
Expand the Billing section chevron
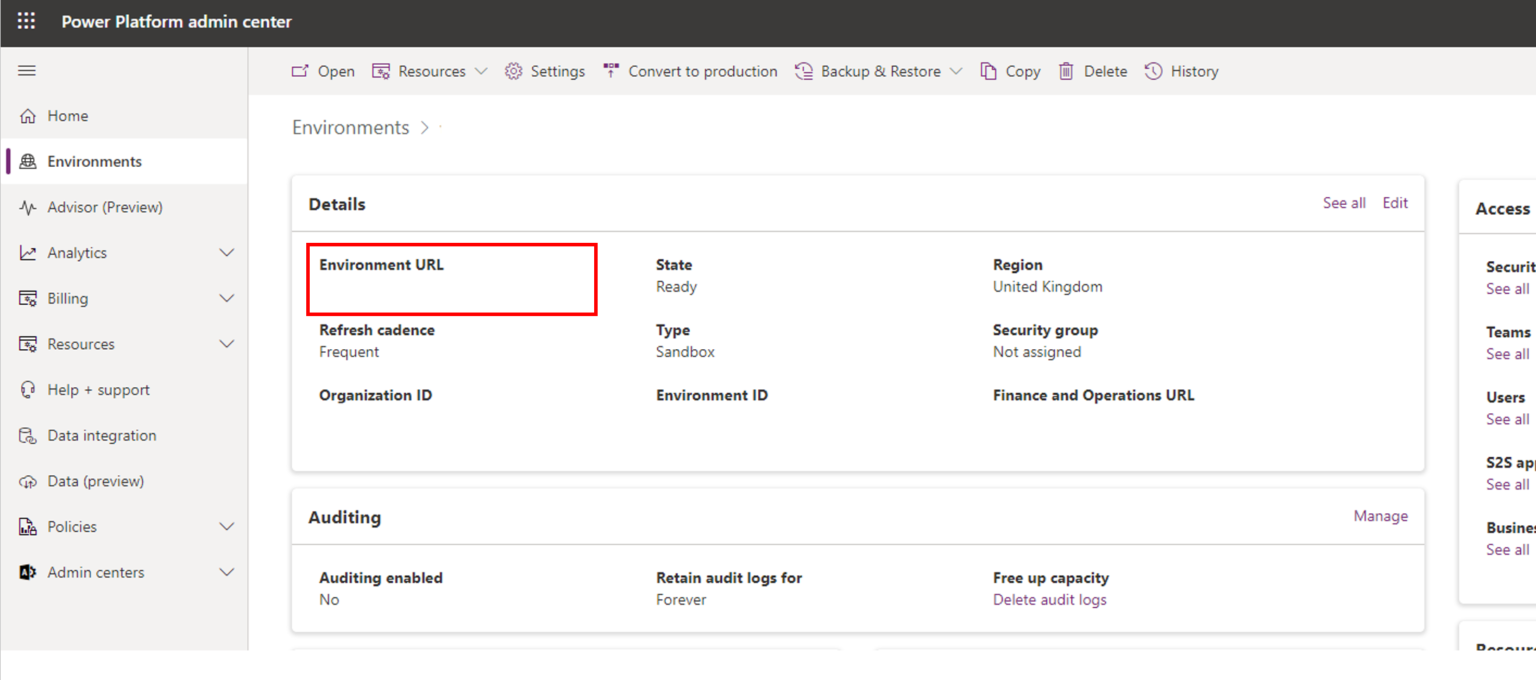[x=227, y=299]
